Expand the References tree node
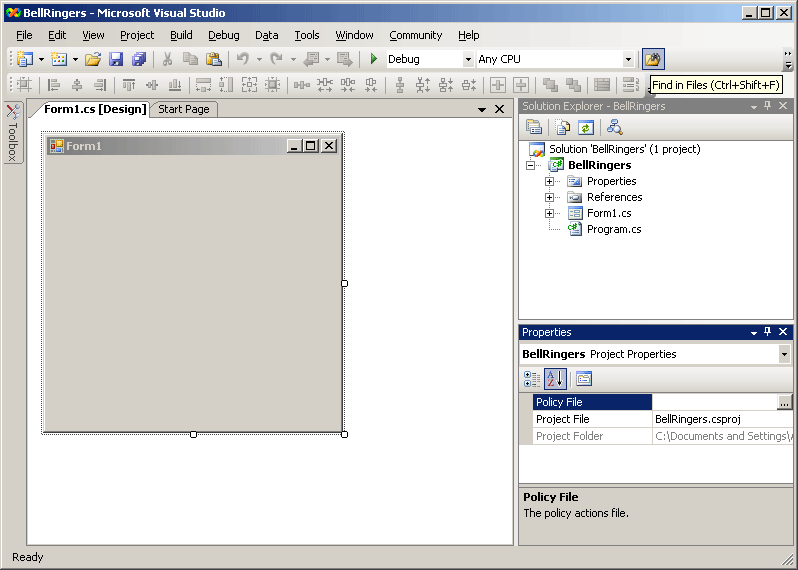 pyautogui.click(x=549, y=197)
